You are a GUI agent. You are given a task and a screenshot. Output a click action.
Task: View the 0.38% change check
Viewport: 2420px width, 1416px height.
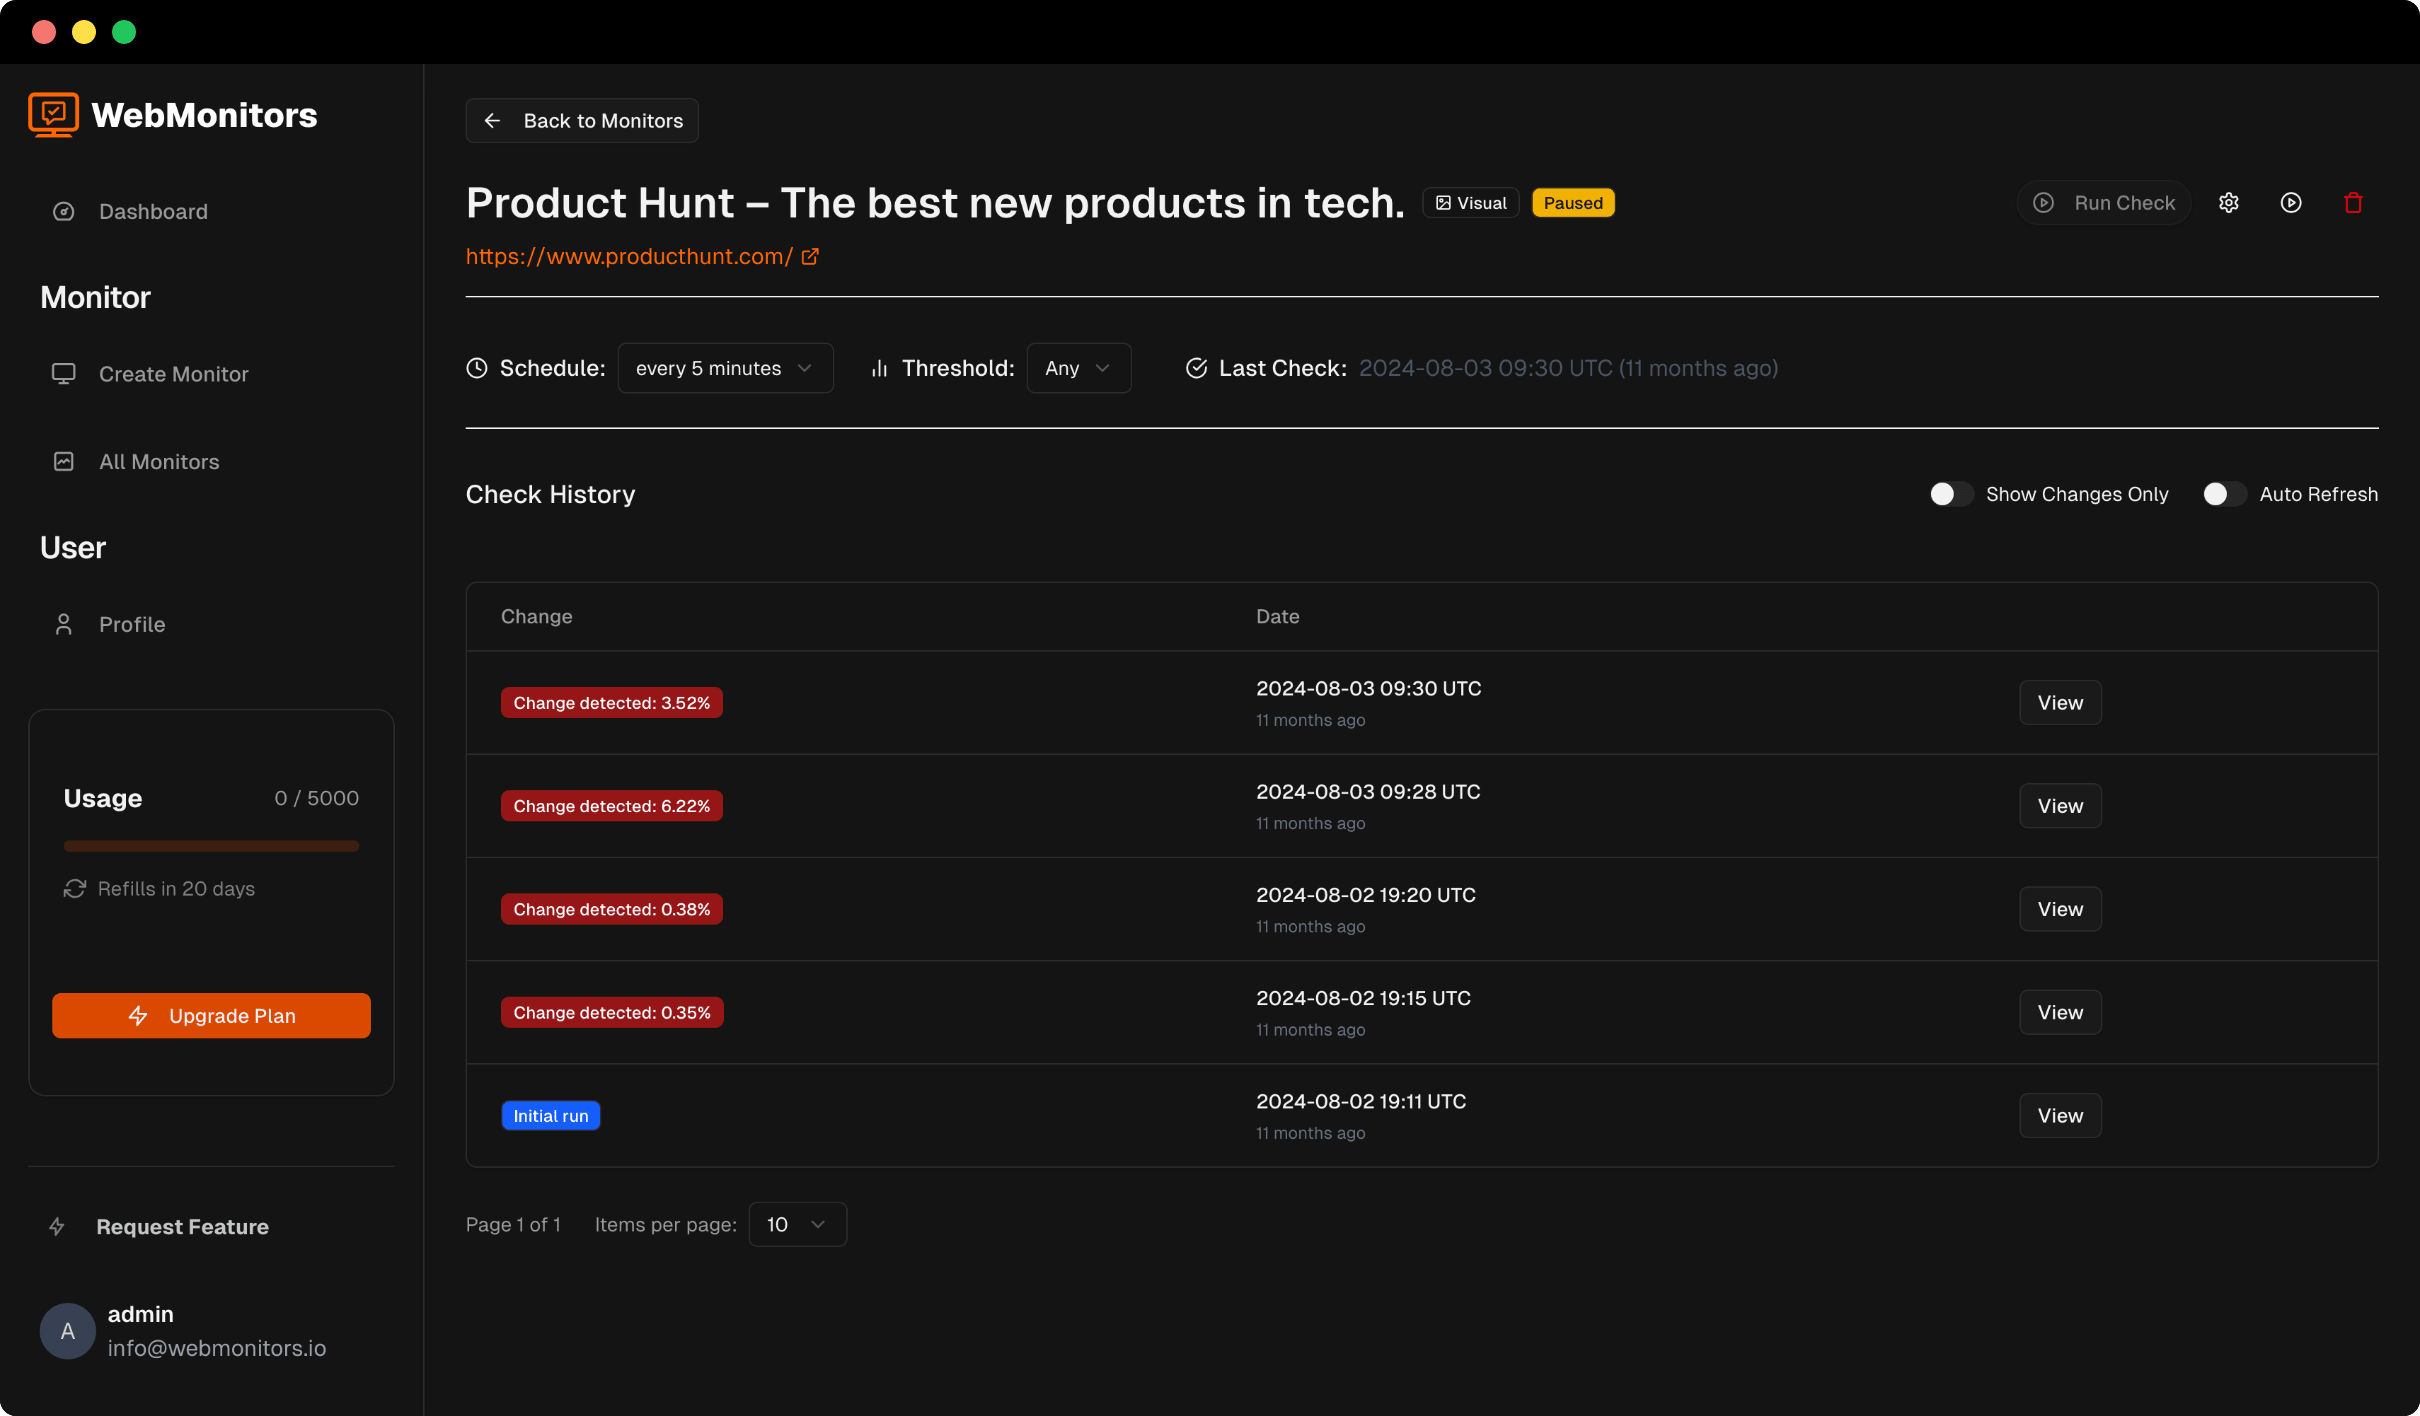point(2060,909)
